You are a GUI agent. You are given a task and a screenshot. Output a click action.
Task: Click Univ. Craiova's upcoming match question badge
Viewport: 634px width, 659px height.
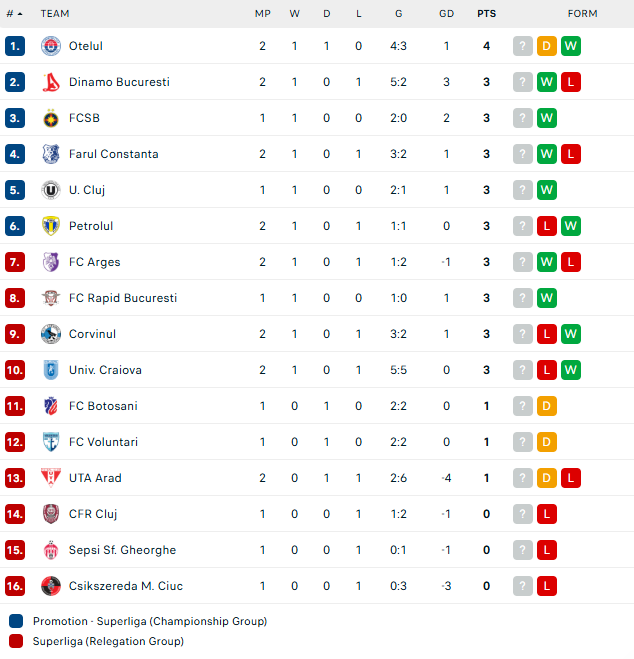[523, 370]
